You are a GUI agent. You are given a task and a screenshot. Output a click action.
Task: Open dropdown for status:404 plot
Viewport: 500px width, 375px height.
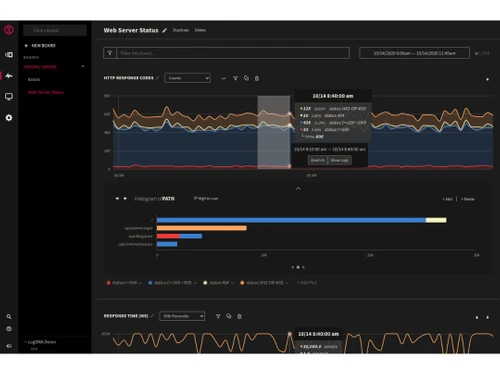pos(232,283)
